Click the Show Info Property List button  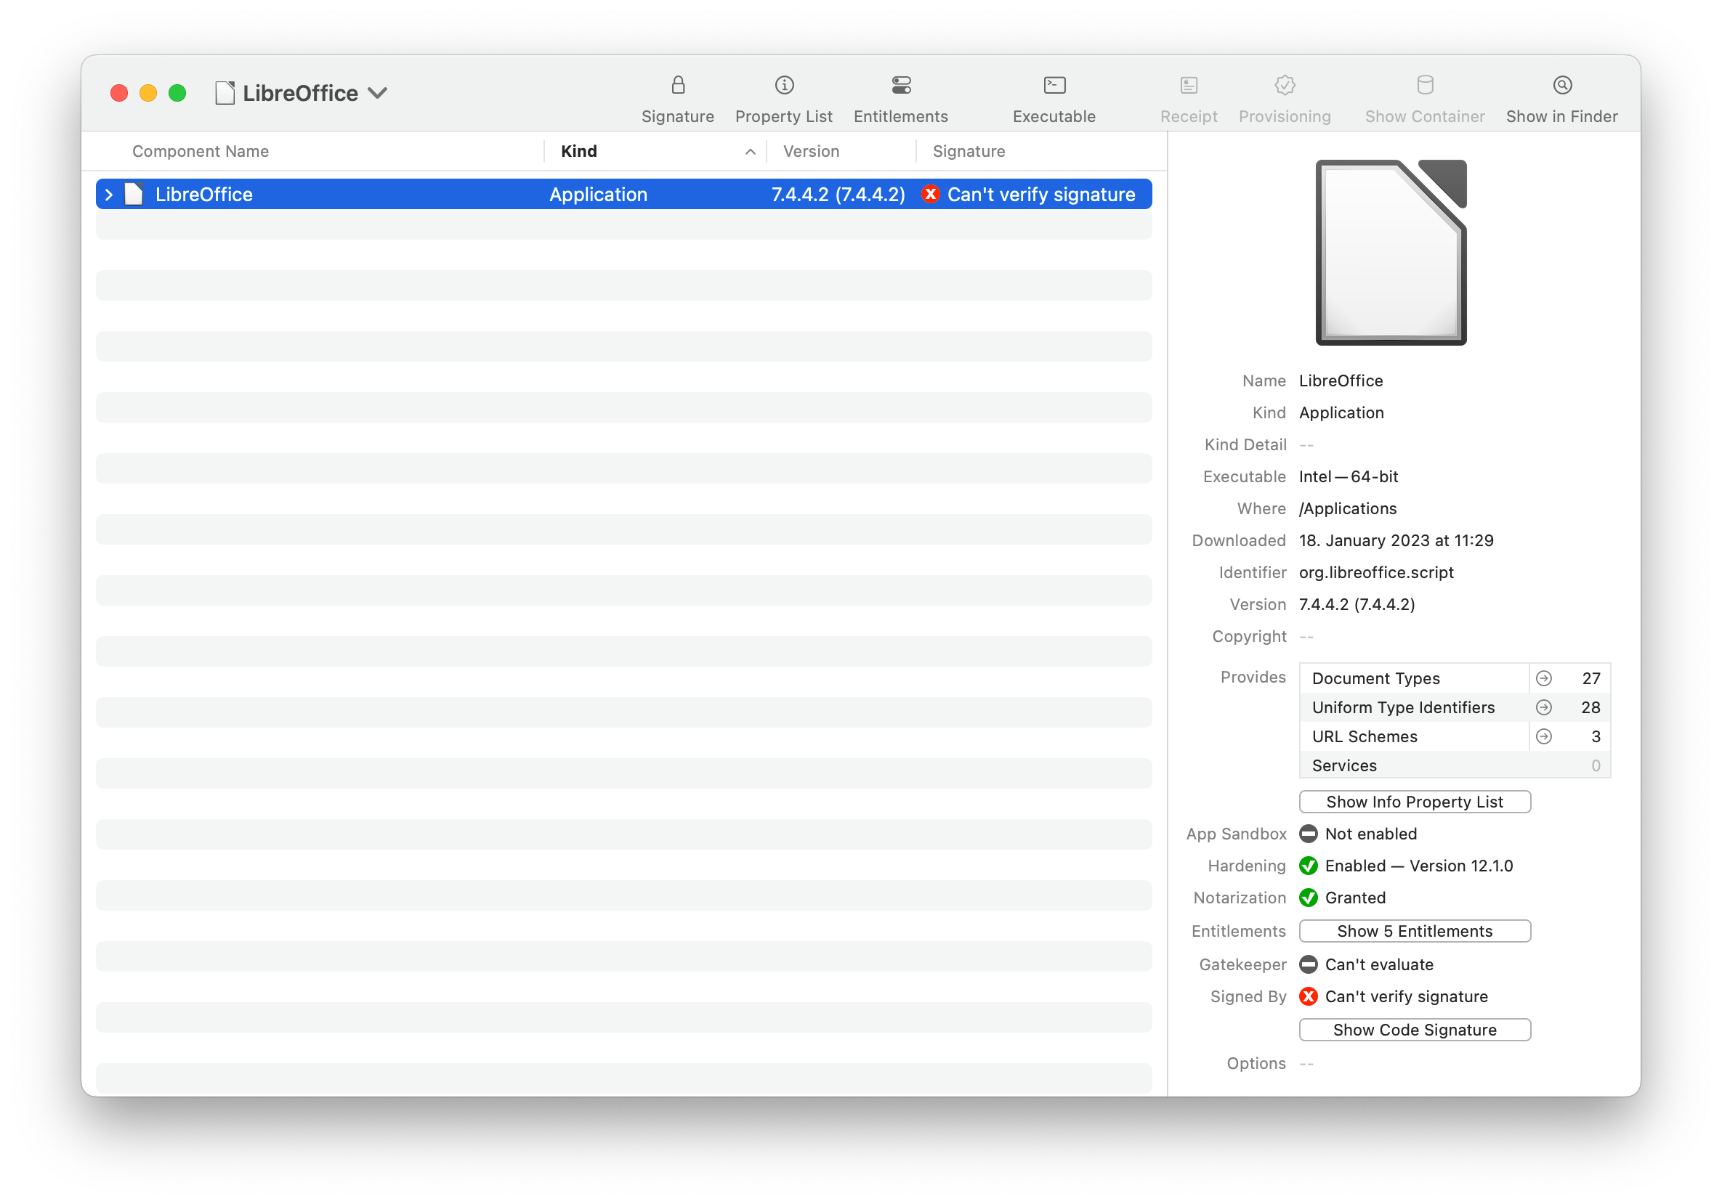[x=1414, y=802]
